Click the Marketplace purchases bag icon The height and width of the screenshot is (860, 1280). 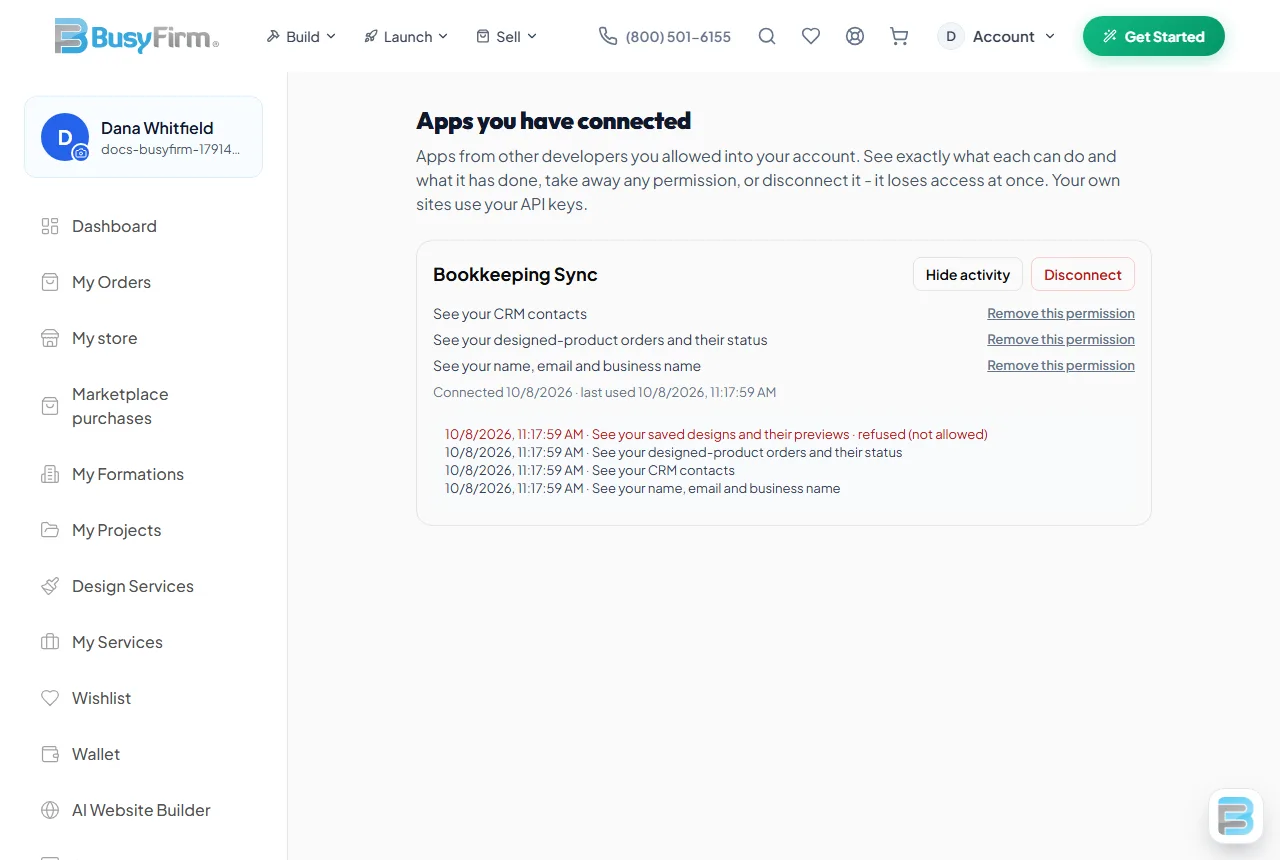(50, 406)
